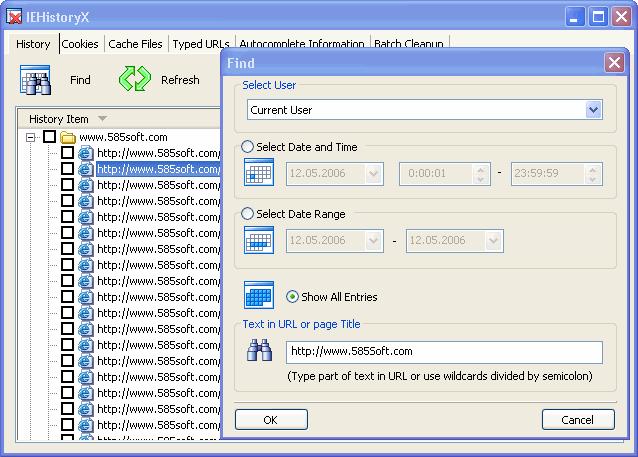Click the folder icon beside www.585soft.com
This screenshot has height=457, width=638.
pyautogui.click(x=68, y=138)
